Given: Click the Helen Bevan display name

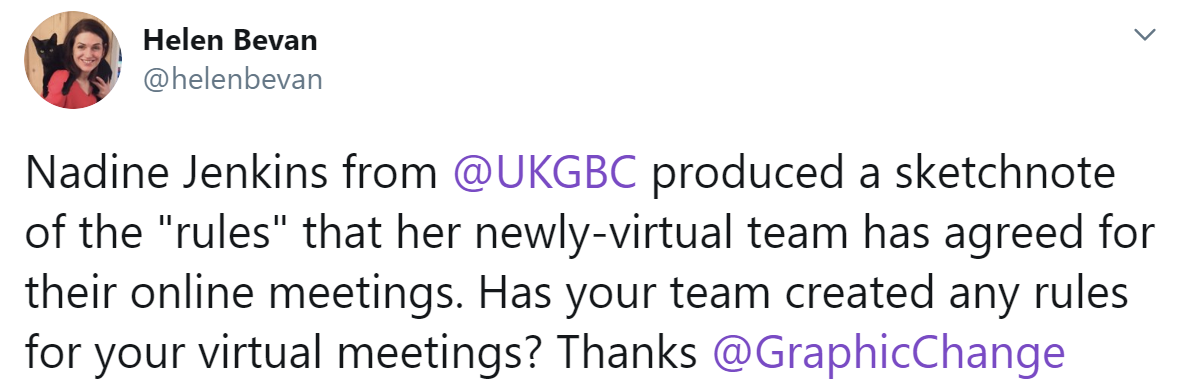Looking at the screenshot, I should tap(230, 41).
